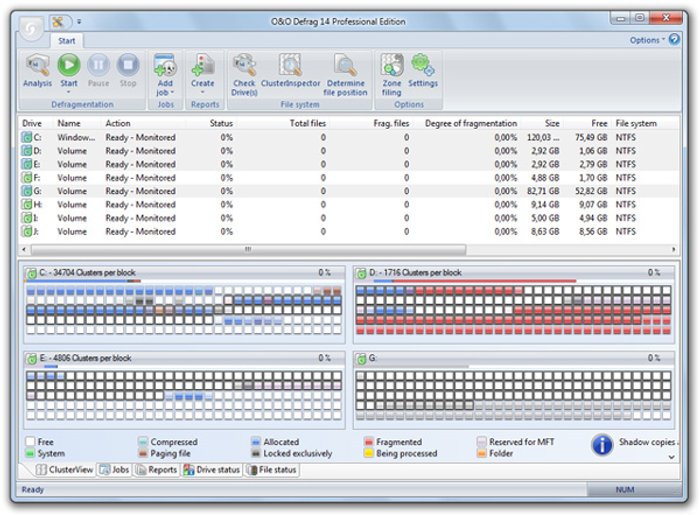Open the File status tab

(x=271, y=469)
